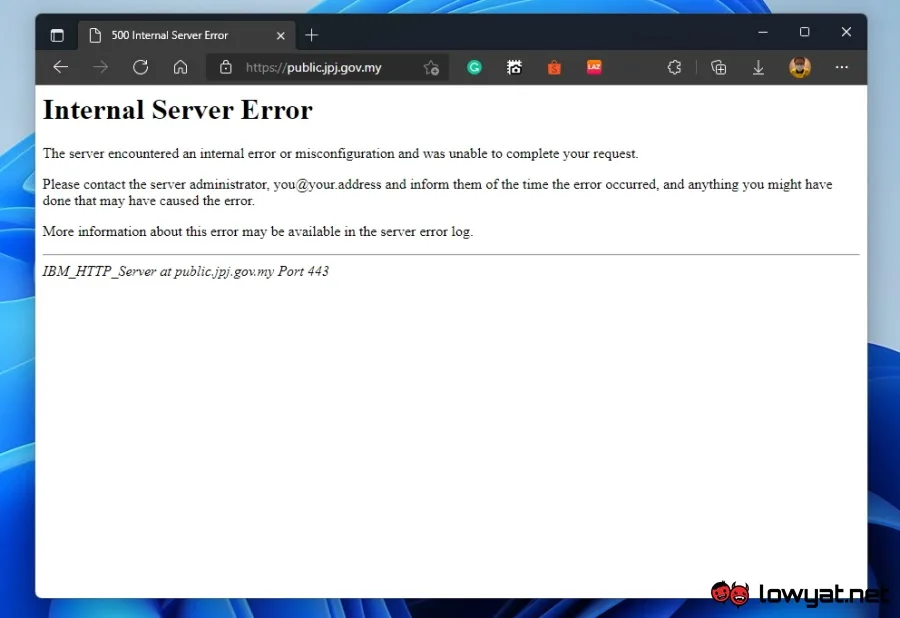Open the Grammarly extension icon

pyautogui.click(x=474, y=67)
